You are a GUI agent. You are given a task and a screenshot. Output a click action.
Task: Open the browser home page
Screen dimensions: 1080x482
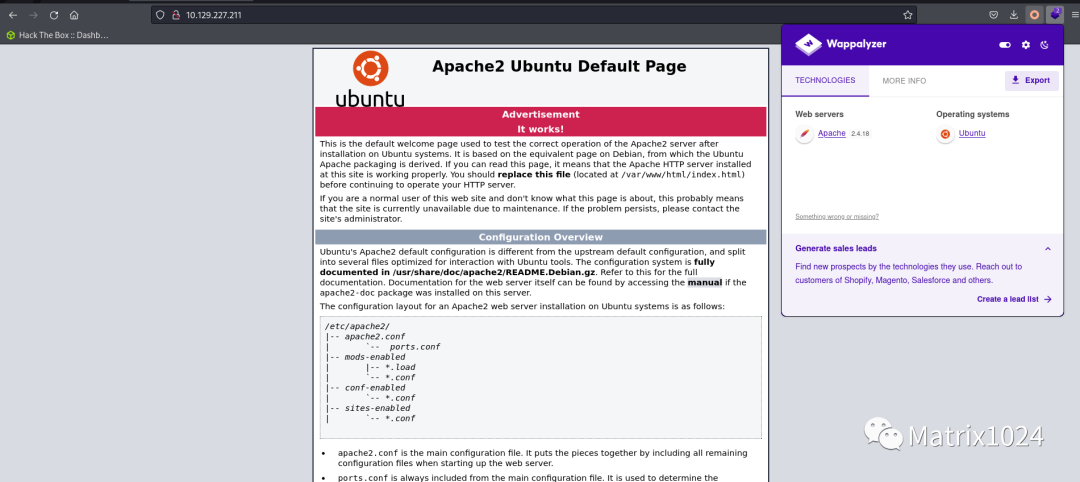pos(74,14)
